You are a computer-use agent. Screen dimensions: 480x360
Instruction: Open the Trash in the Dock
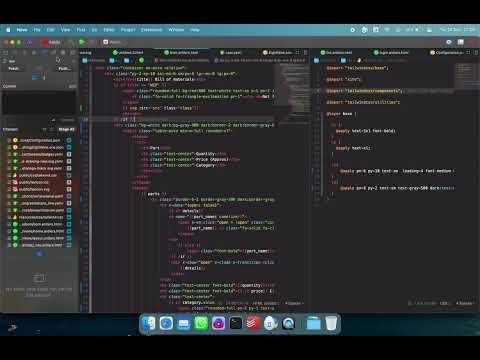pyautogui.click(x=331, y=323)
